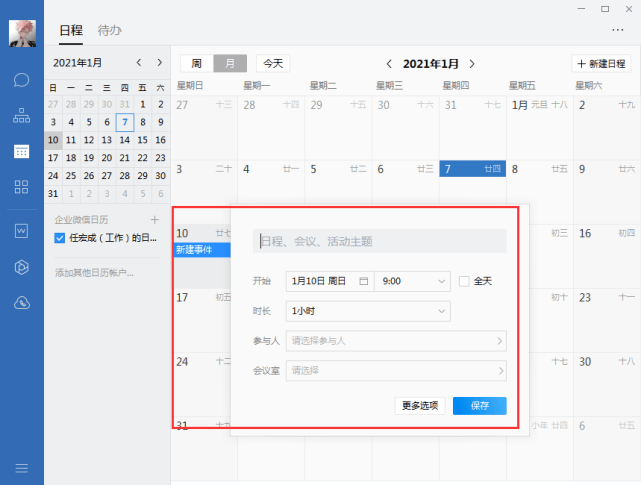Click 2021年1月 label in mini calendar
641x485 pixels.
pyautogui.click(x=77, y=63)
